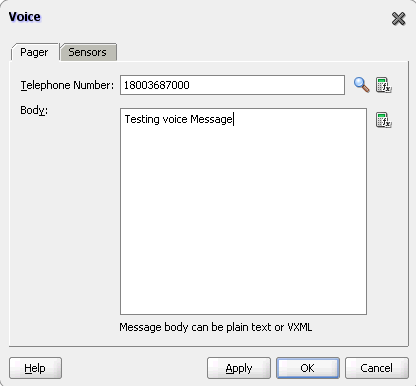Open expression builder icon beside Body

tap(384, 120)
